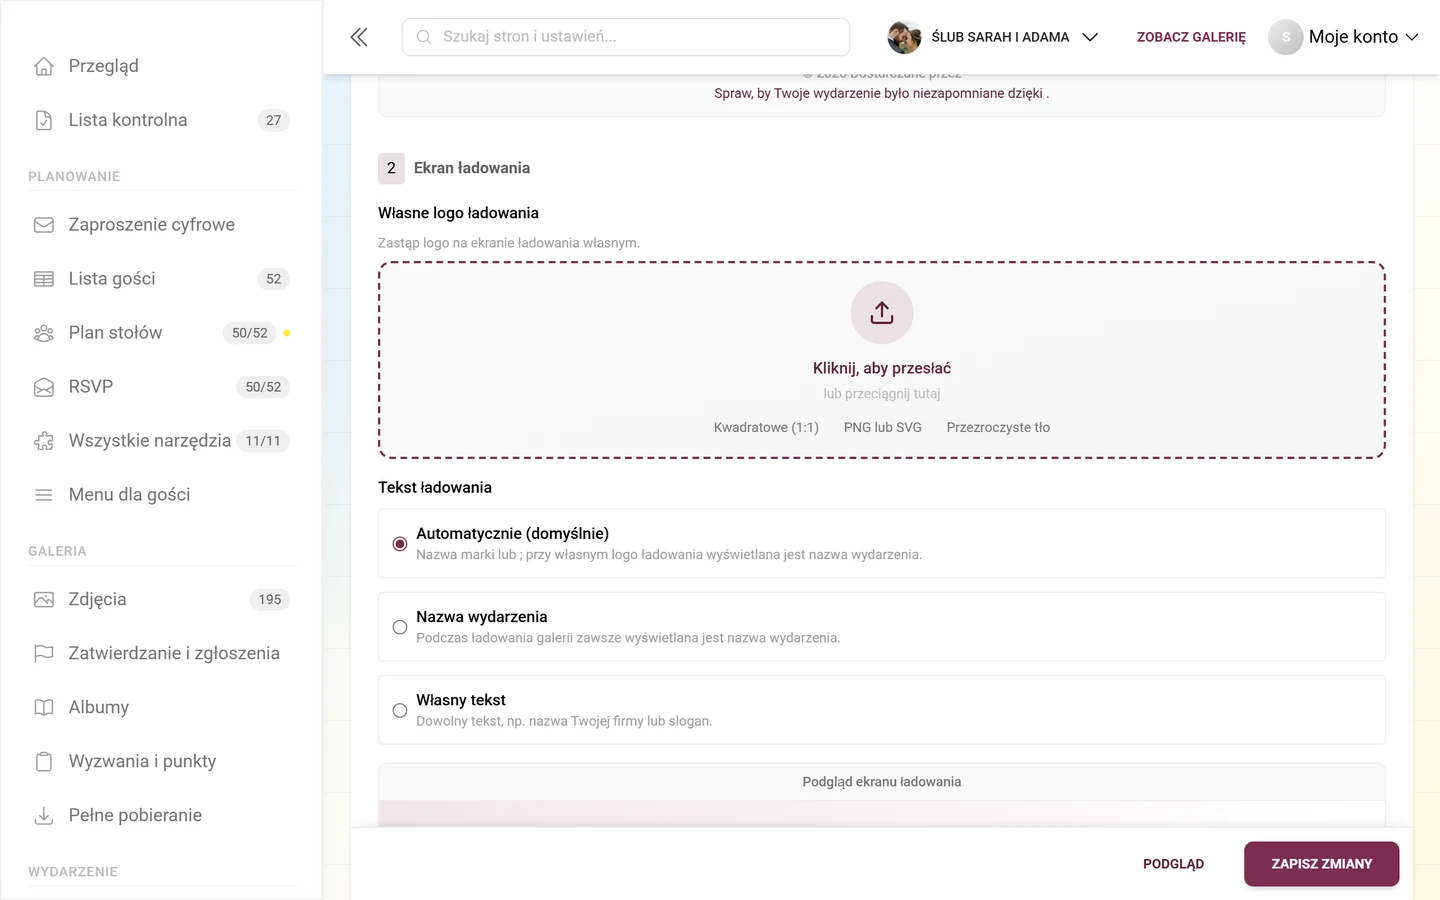Click the Podgląd ekranu ładowania header
This screenshot has height=900, width=1440.
click(x=882, y=782)
